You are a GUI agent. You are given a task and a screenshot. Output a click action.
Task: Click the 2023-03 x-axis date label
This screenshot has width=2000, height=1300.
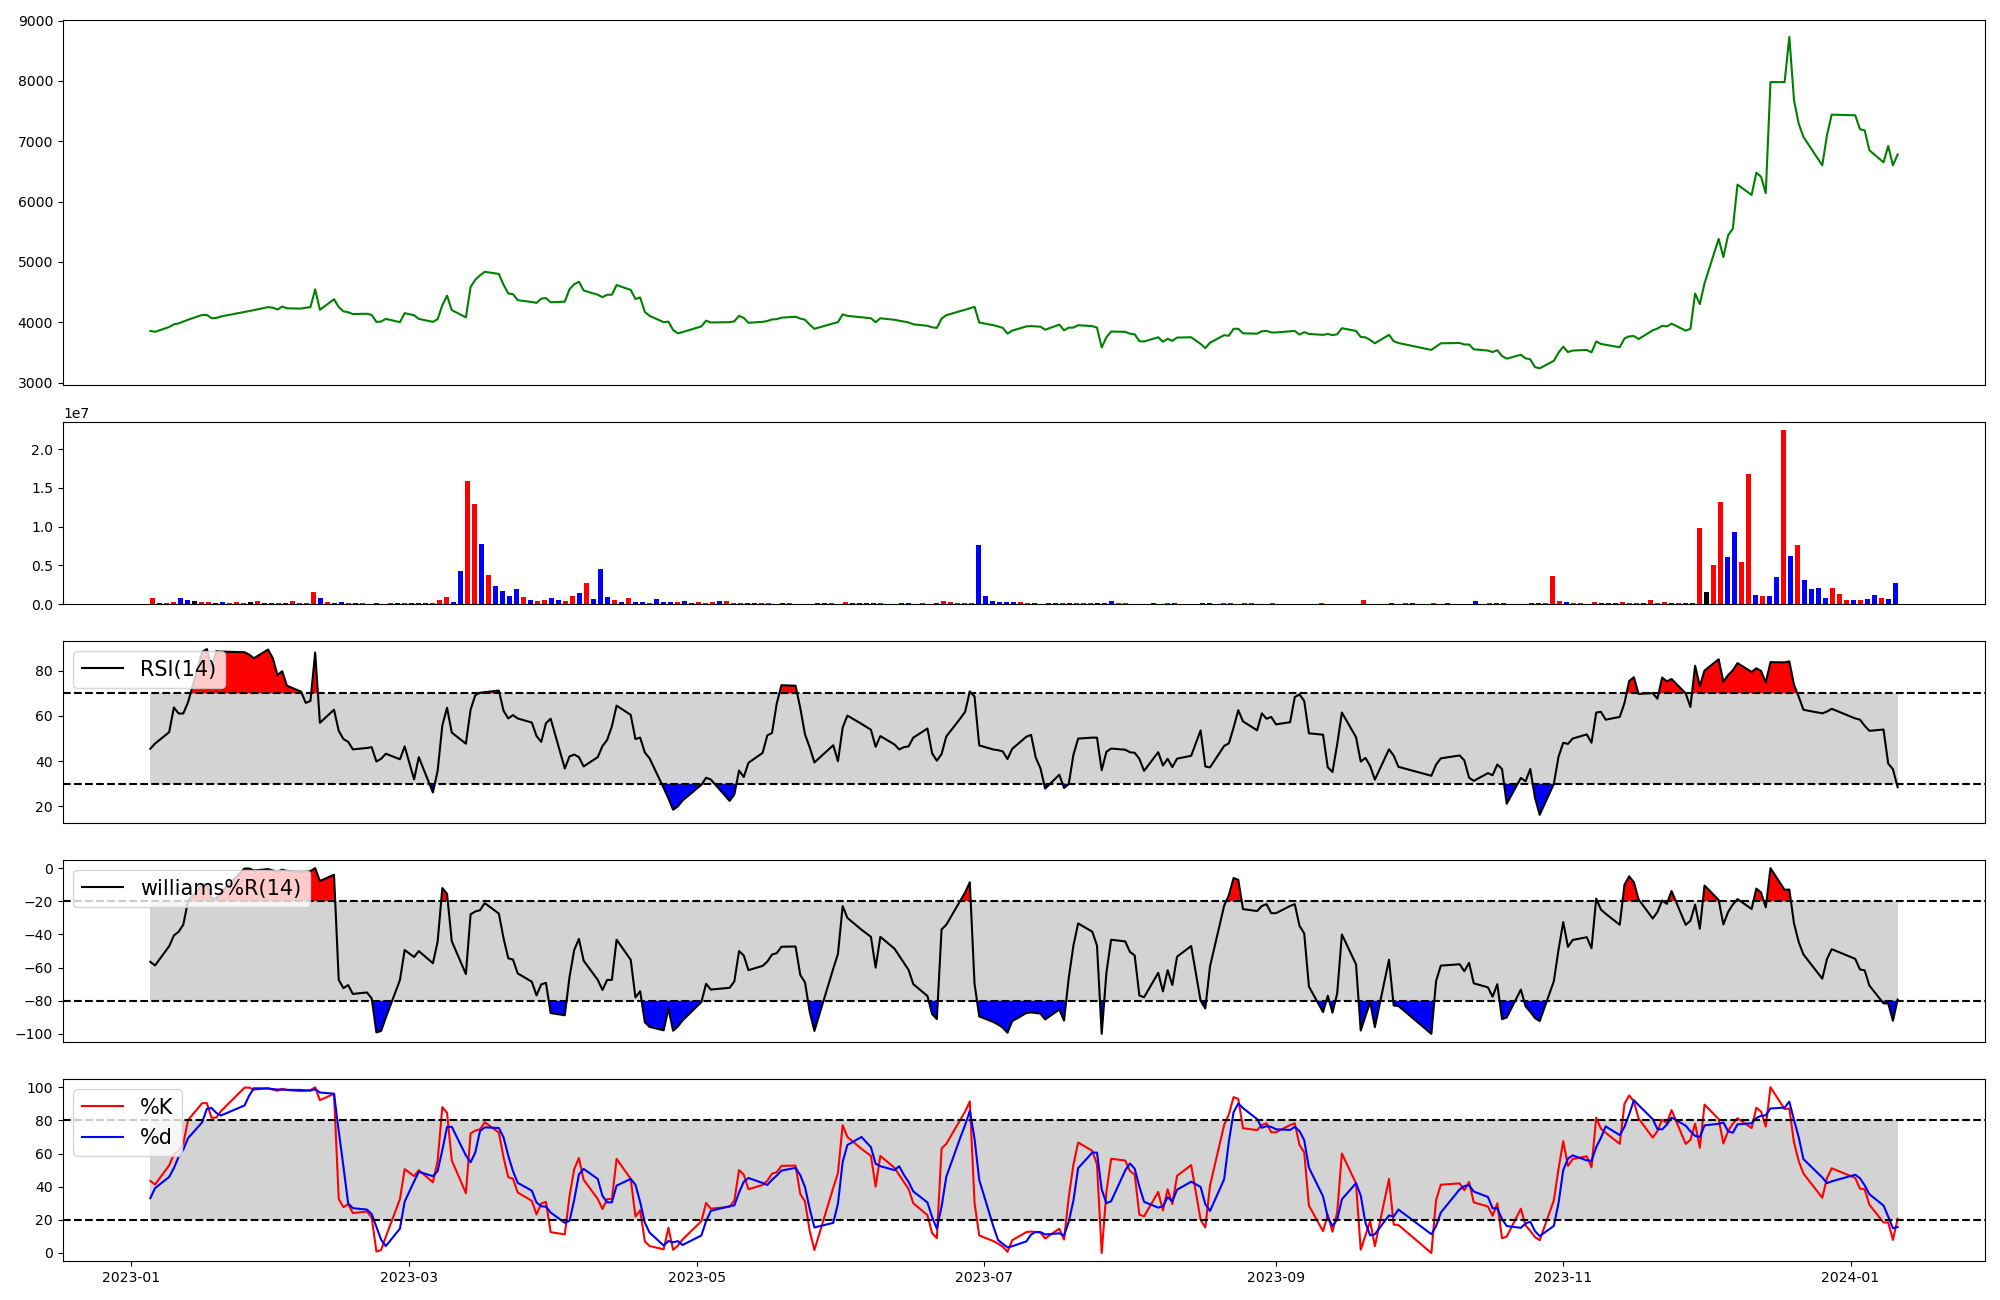409,1277
